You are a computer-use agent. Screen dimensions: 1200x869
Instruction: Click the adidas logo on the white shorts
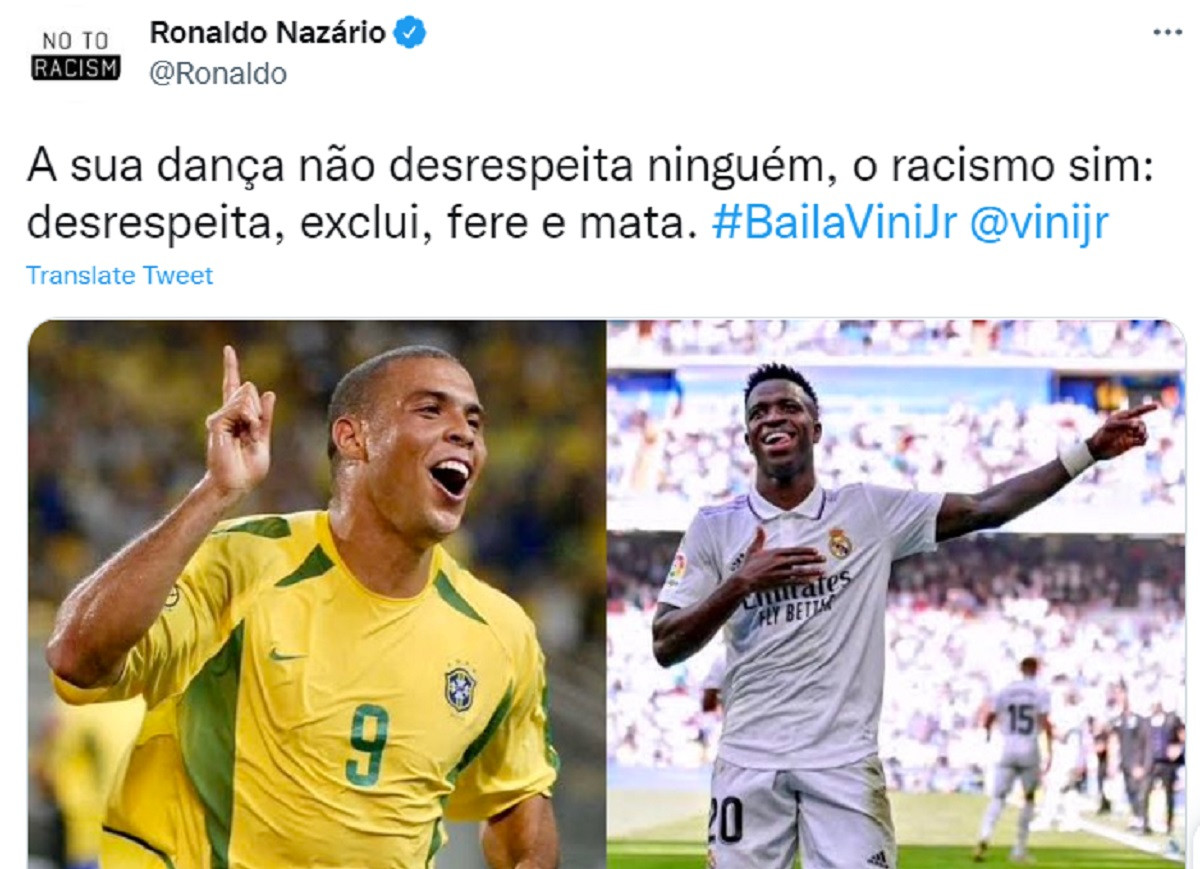pyautogui.click(x=878, y=858)
